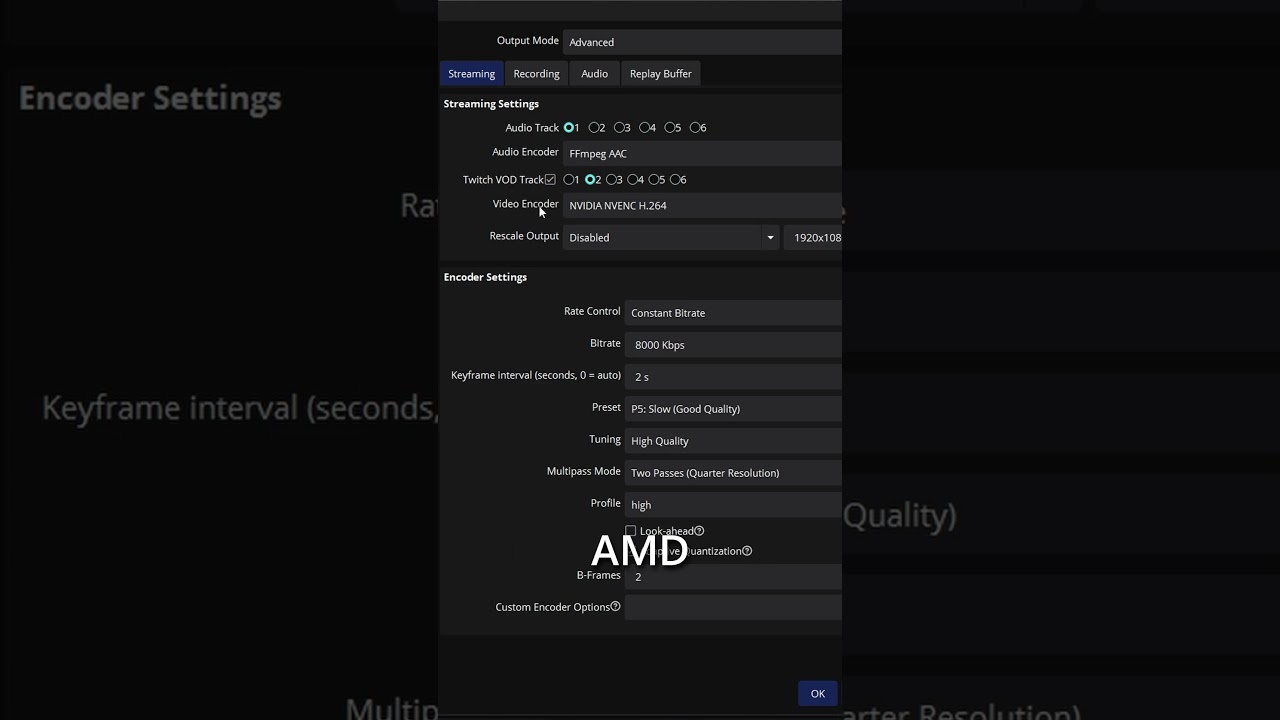
Task: Toggle the Twitch VOD Track checkbox
Action: 550,180
